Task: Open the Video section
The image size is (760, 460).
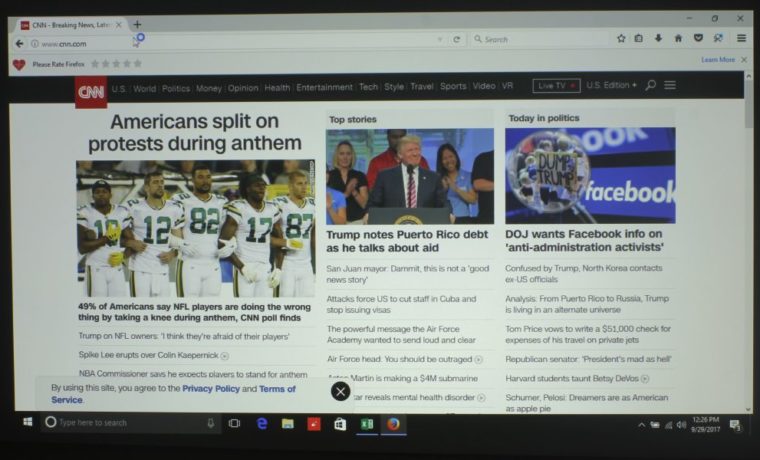Action: [484, 86]
